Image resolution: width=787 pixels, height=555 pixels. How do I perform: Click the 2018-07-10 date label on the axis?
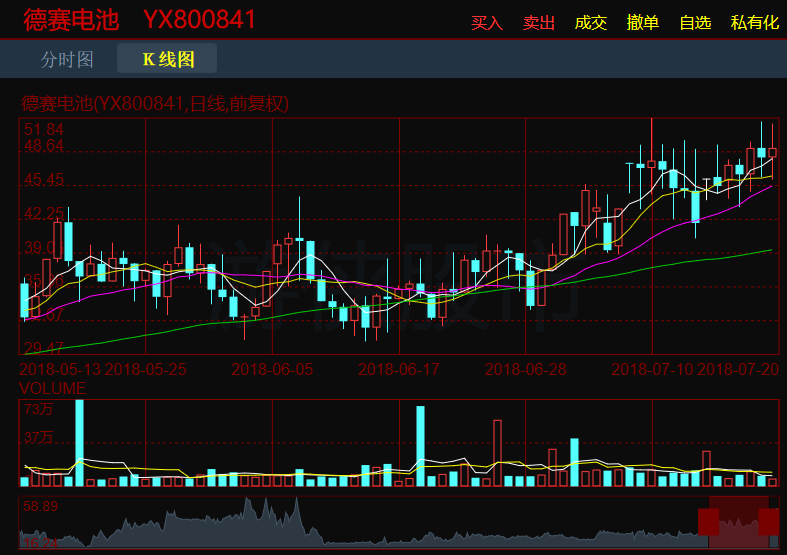coord(652,369)
